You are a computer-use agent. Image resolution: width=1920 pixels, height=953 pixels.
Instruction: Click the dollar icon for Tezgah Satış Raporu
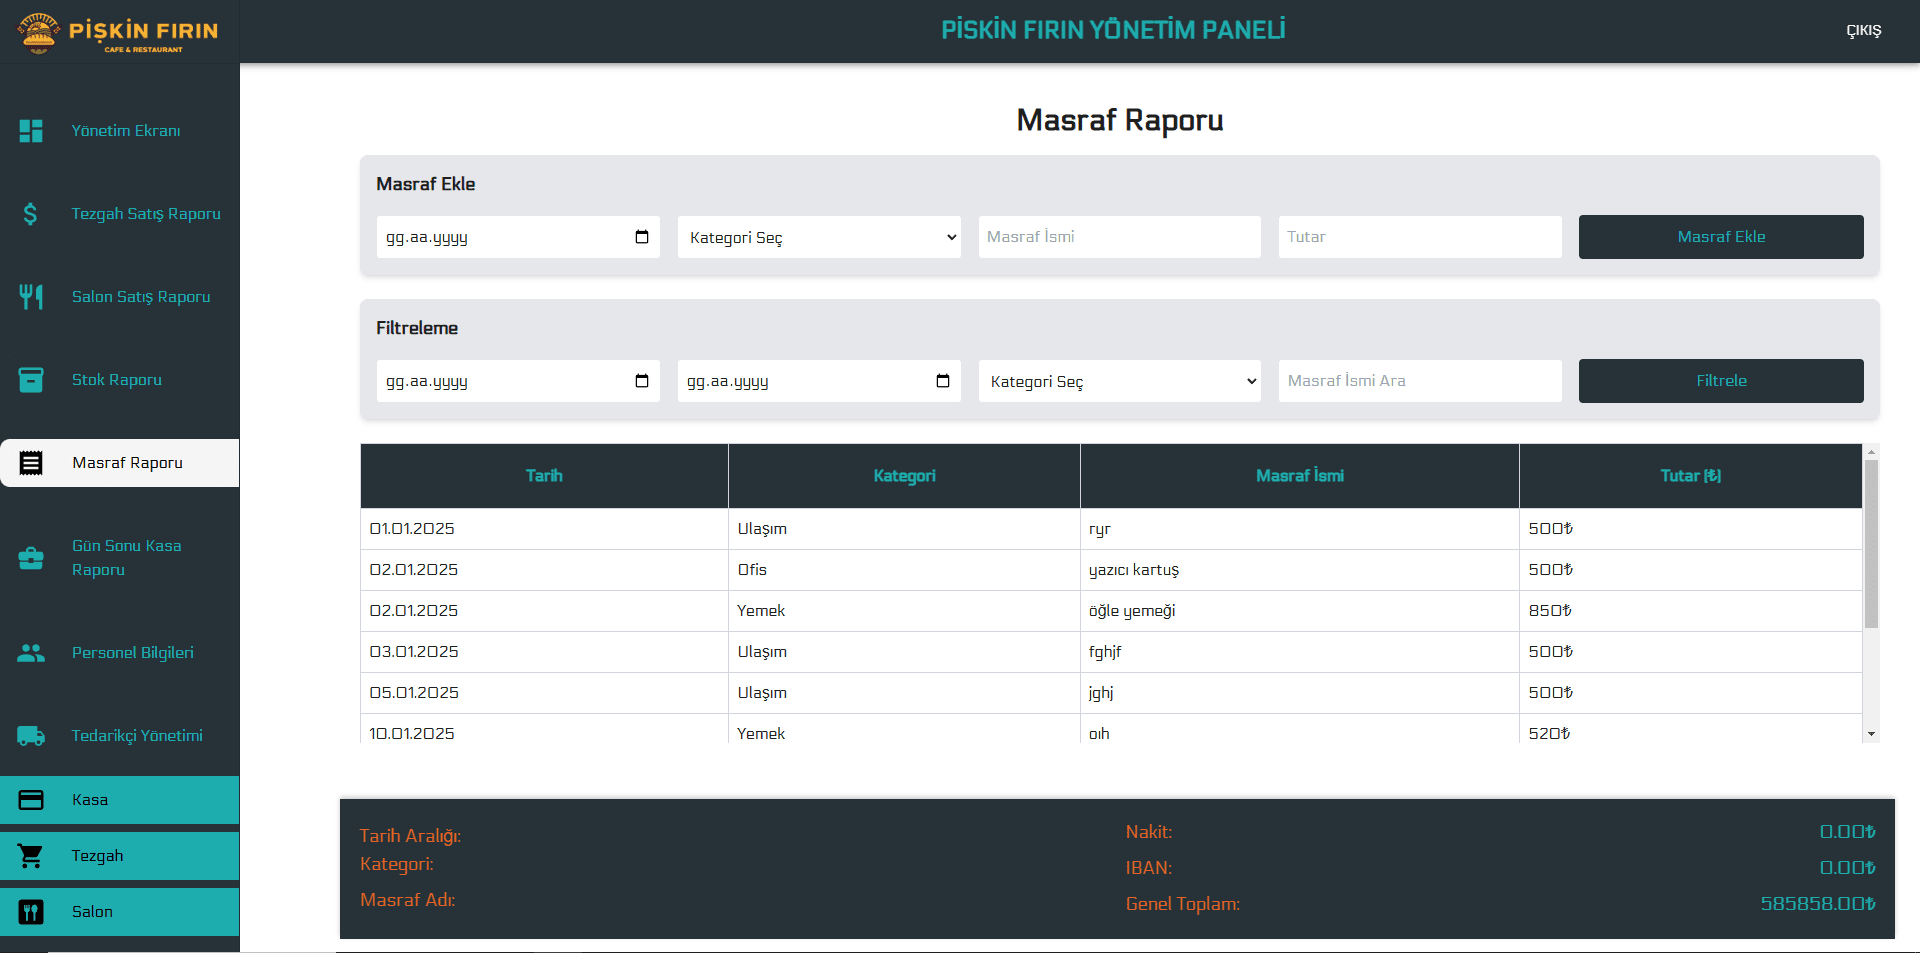31,214
